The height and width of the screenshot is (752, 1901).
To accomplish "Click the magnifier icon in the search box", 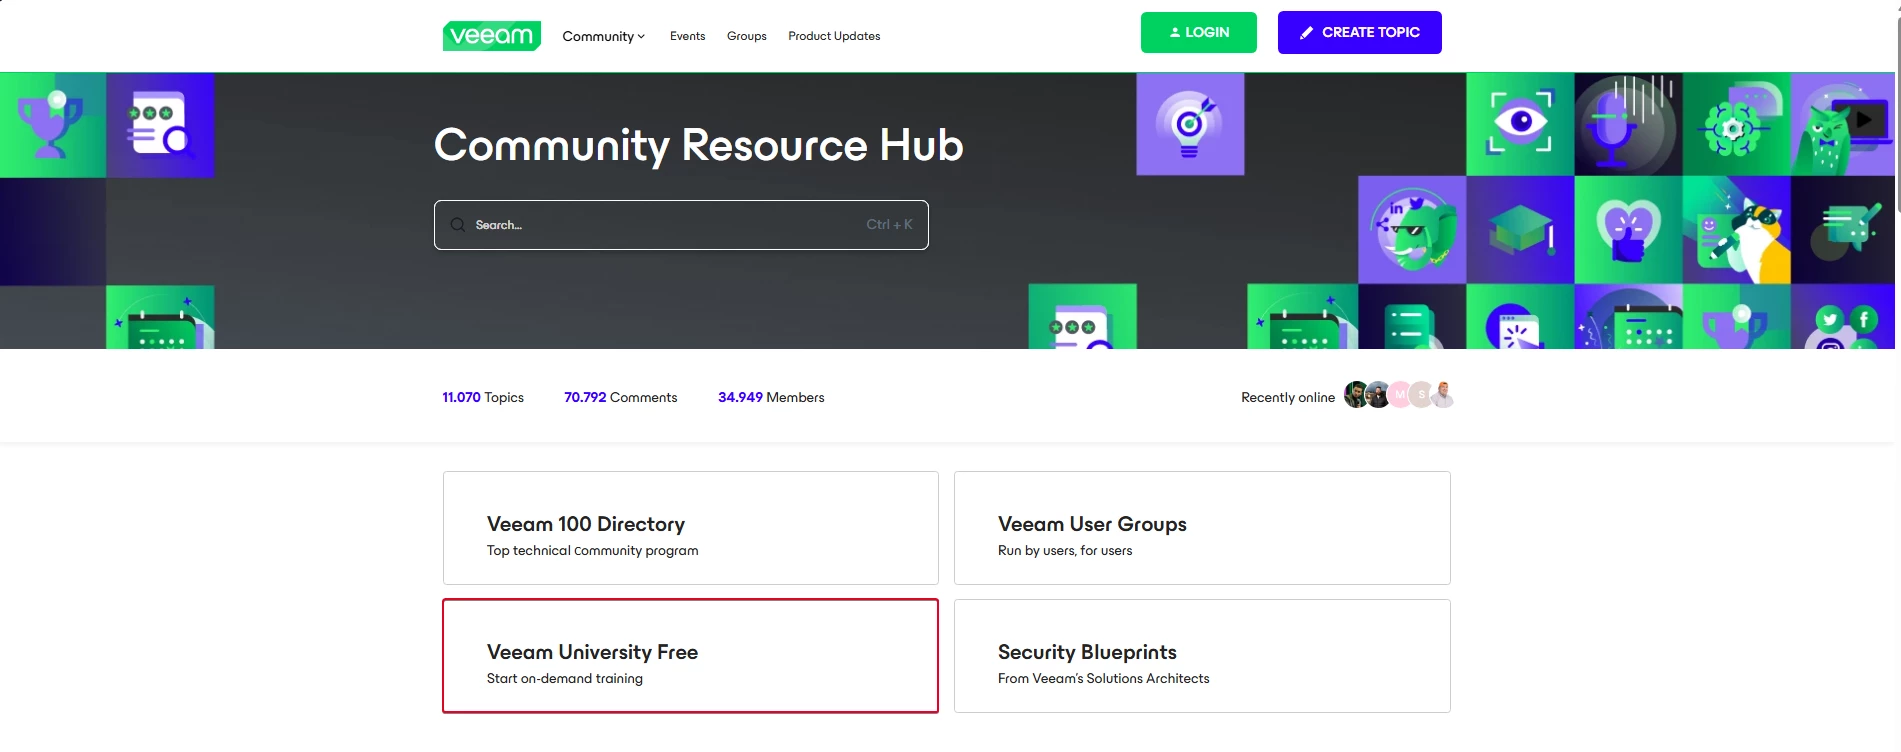I will click(x=458, y=225).
